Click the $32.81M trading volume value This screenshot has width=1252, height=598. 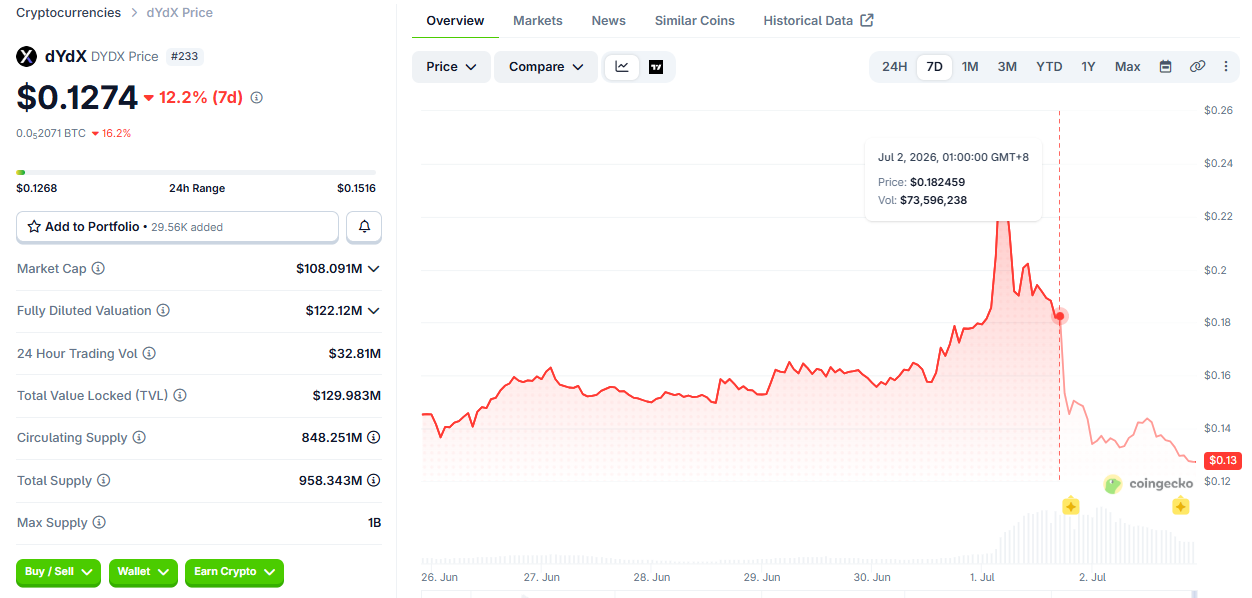[x=355, y=354]
